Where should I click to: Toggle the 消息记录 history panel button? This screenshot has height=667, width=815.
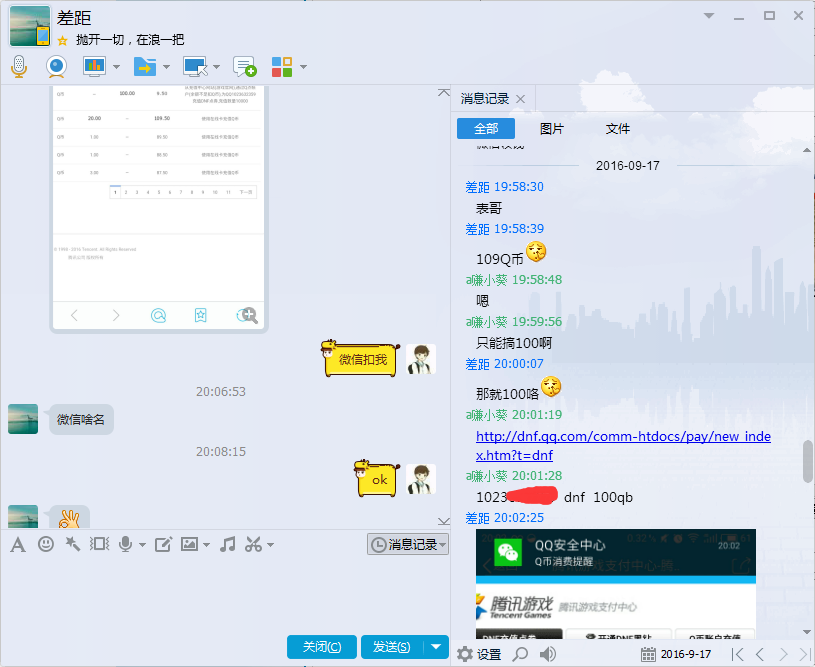(x=407, y=544)
